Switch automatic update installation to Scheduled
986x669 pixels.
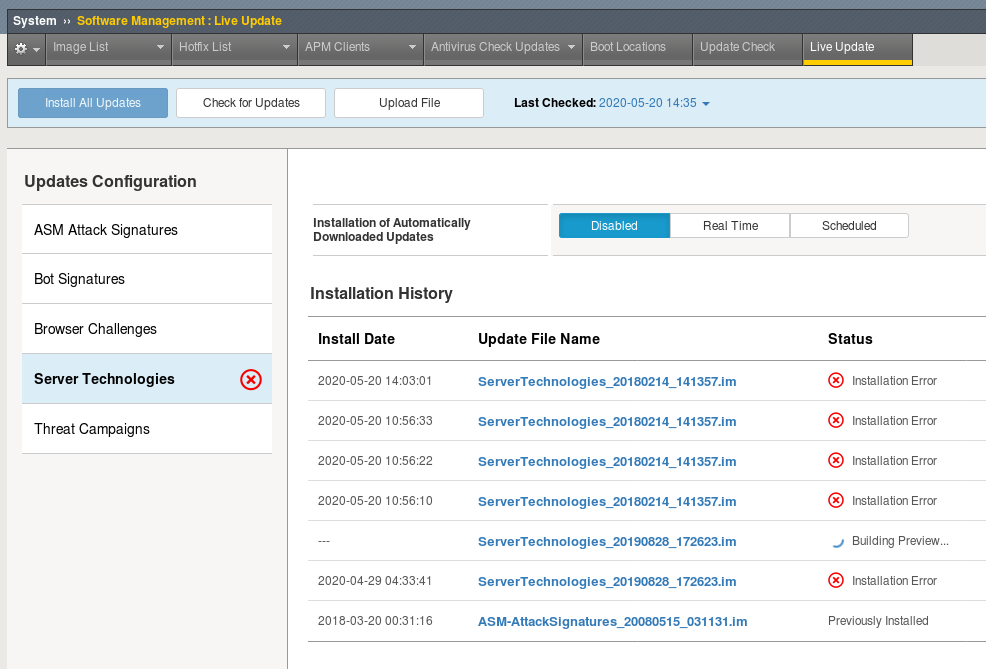click(849, 225)
